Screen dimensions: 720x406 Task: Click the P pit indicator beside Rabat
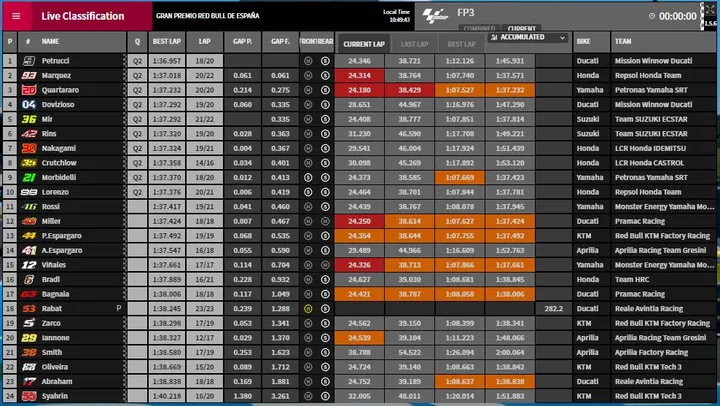coord(118,308)
